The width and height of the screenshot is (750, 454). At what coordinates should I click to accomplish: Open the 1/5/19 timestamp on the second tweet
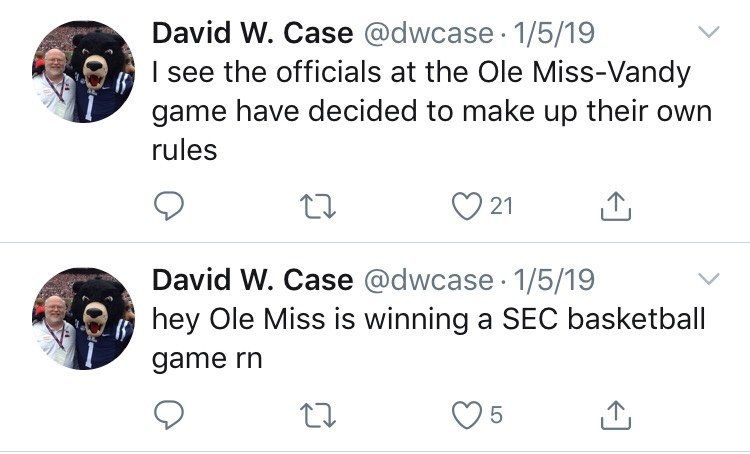pos(553,279)
